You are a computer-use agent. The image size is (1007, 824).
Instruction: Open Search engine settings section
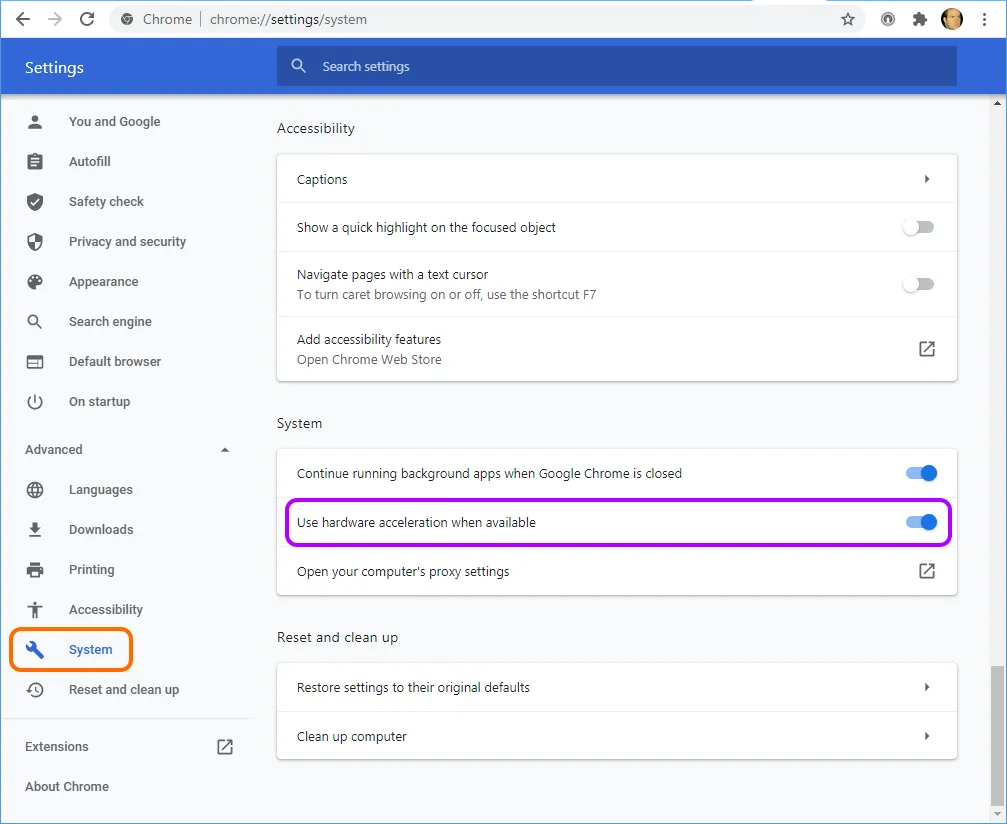pos(110,322)
